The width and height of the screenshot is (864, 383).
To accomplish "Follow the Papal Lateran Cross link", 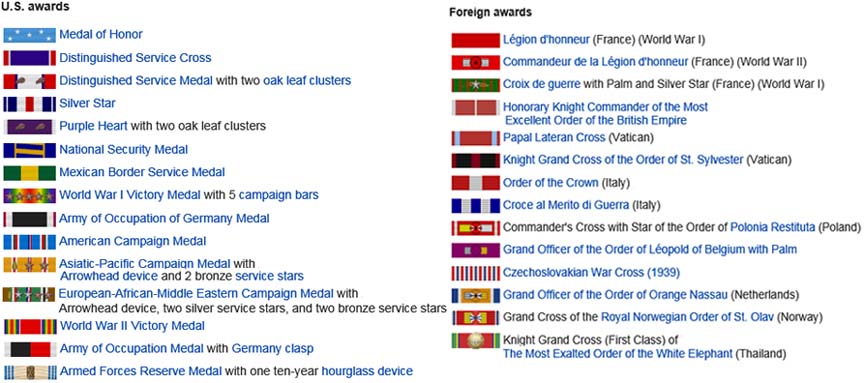I will [x=554, y=137].
